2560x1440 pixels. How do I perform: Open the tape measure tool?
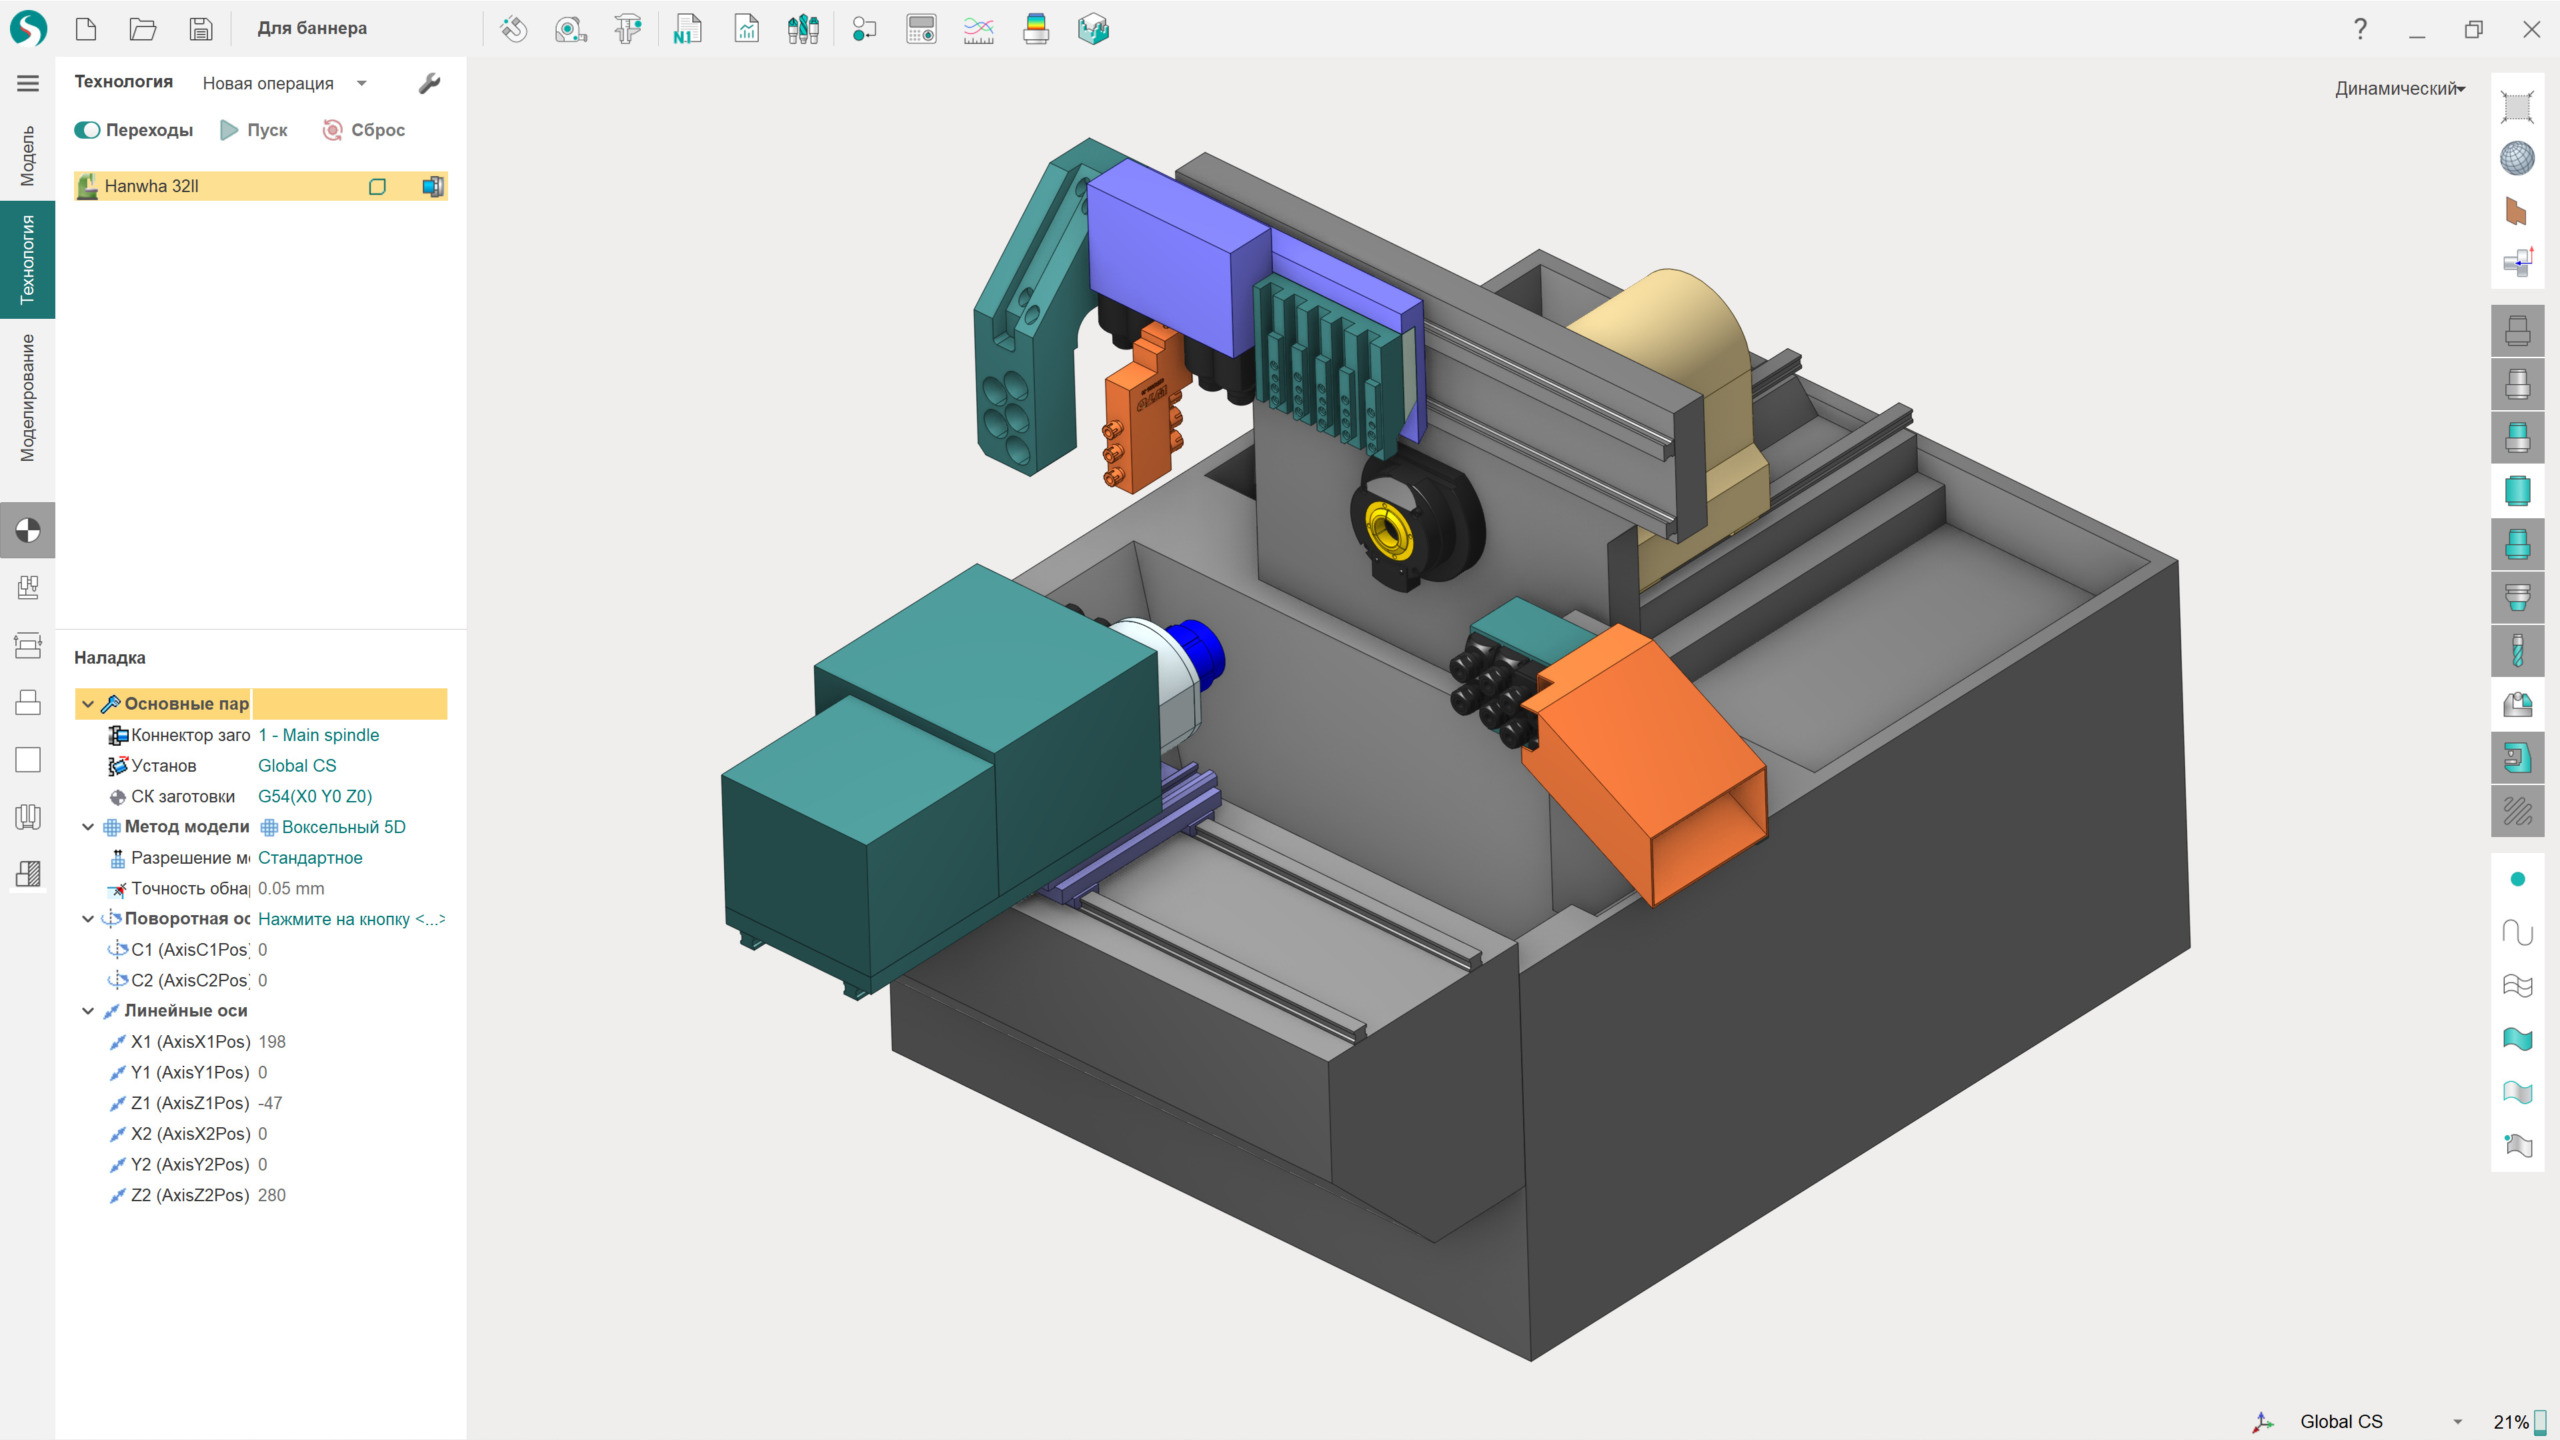click(x=570, y=29)
